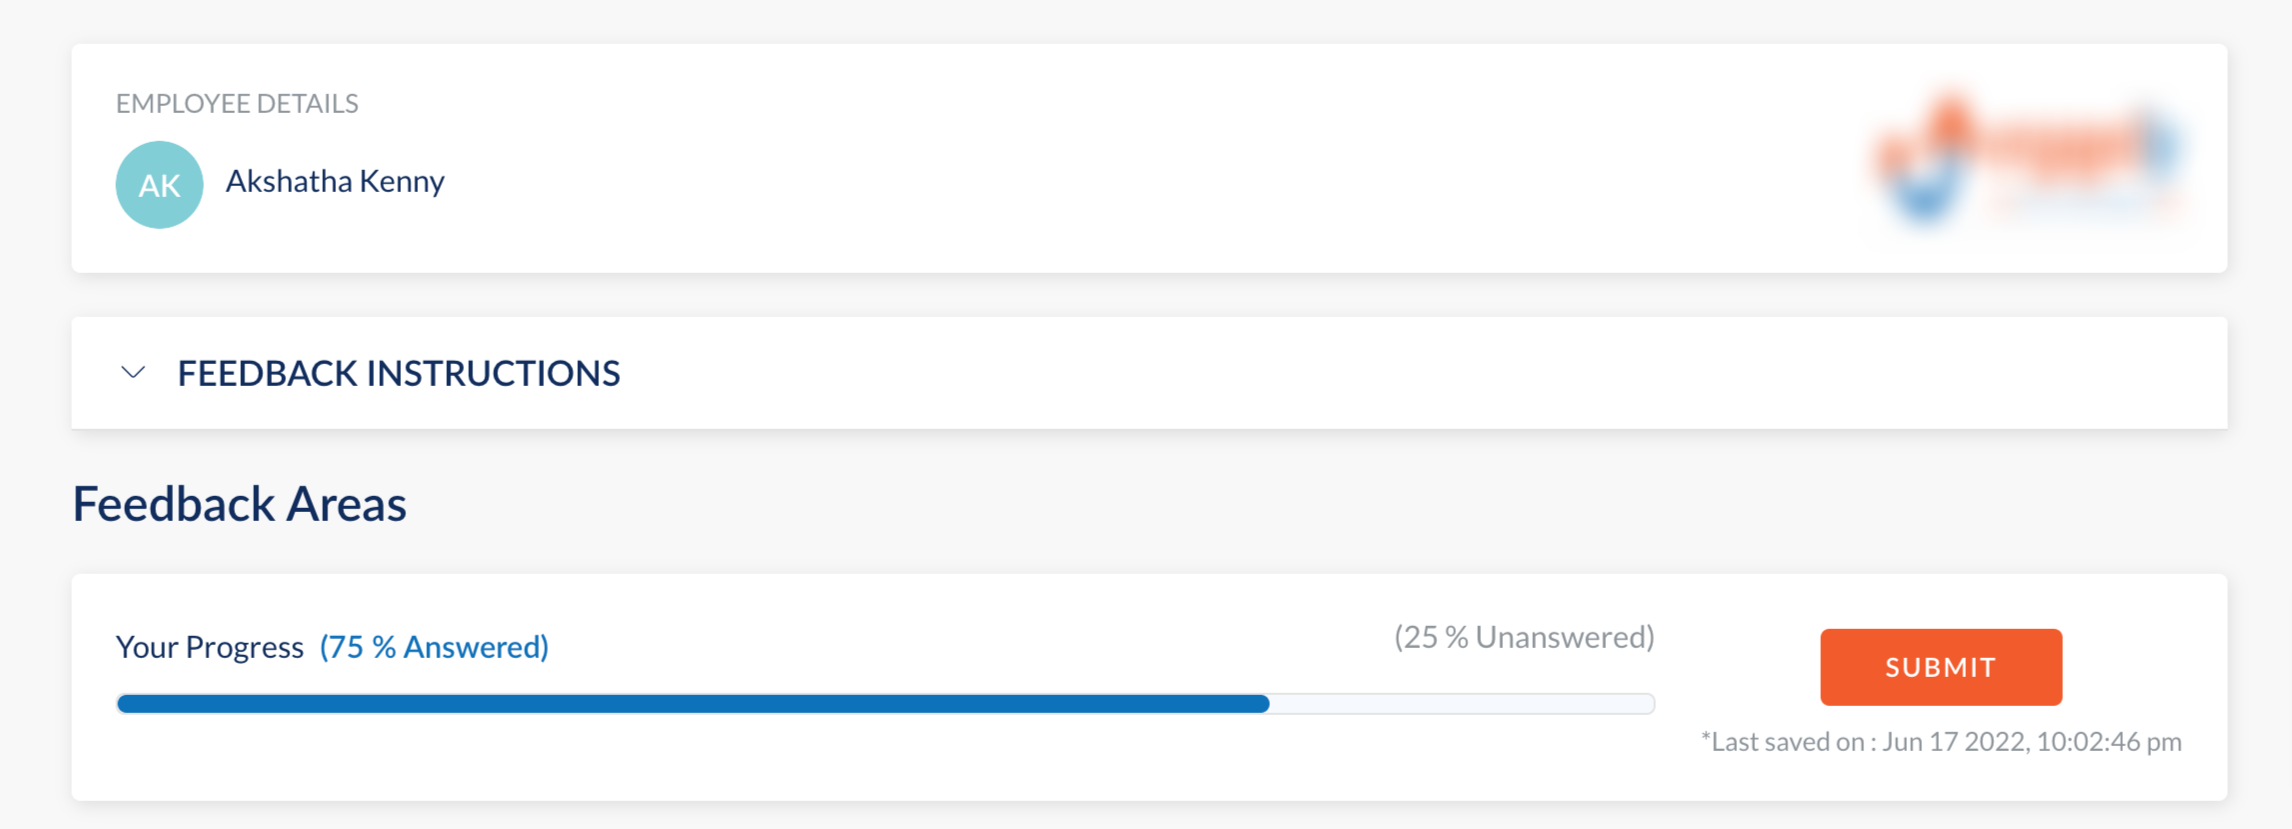Click the Your Progress label
Image resolution: width=2292 pixels, height=829 pixels.
(x=210, y=647)
